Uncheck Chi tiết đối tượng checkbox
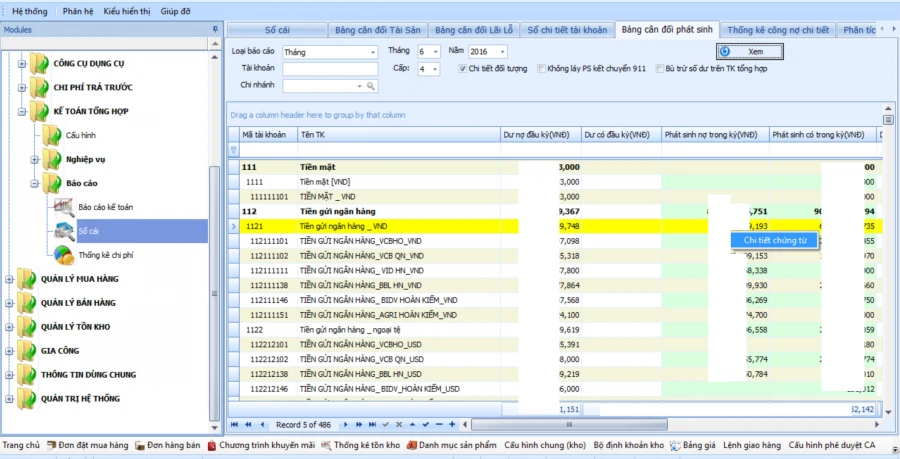This screenshot has width=900, height=459. pos(463,69)
